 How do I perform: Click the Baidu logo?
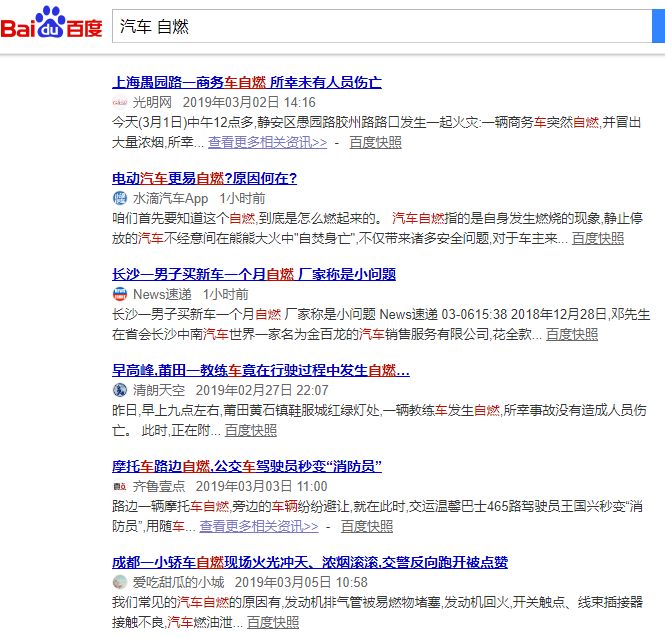[x=51, y=22]
